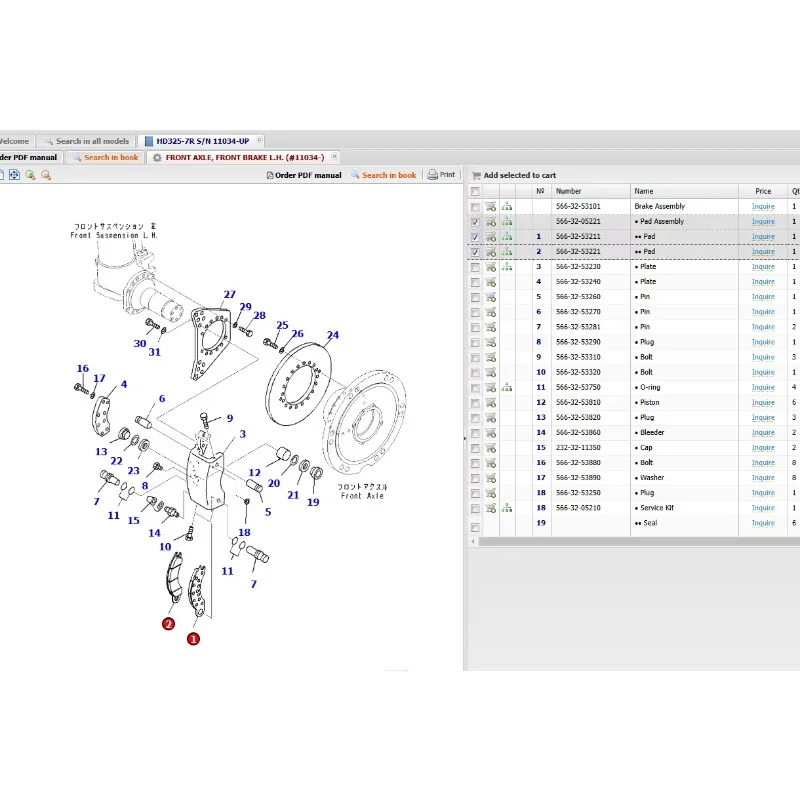Switch to the HD325-7R S/N 11034-UP tab
The width and height of the screenshot is (800, 800).
[202, 141]
